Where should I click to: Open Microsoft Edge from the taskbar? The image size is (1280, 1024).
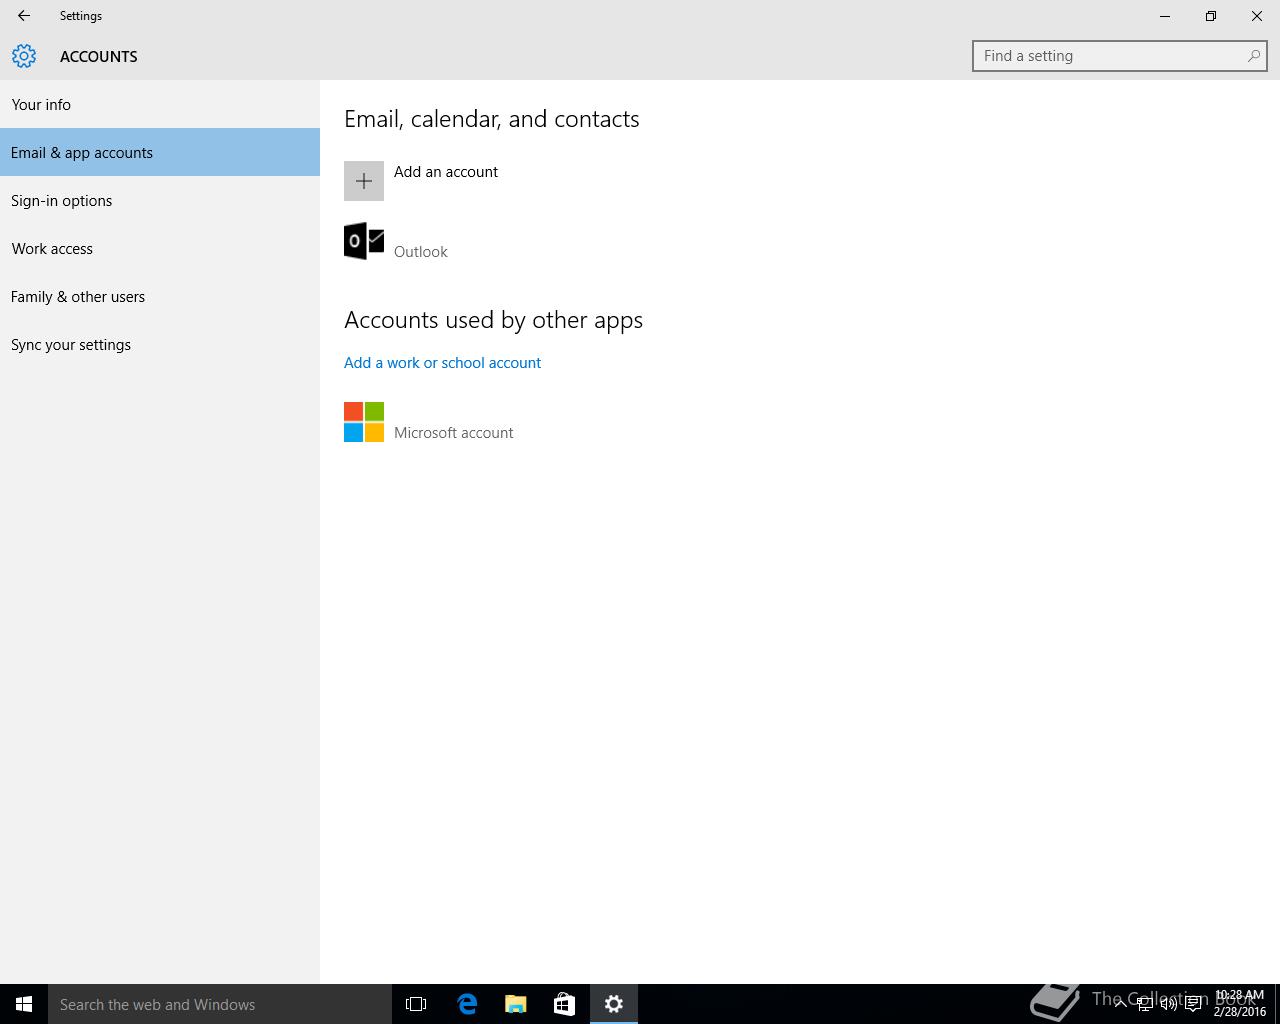[467, 1004]
